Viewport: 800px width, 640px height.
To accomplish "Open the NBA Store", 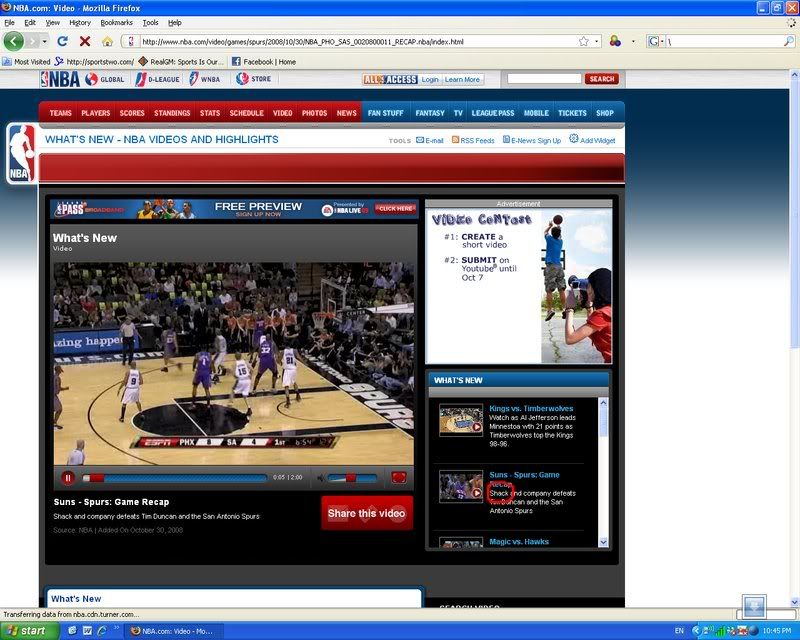I will click(x=254, y=79).
